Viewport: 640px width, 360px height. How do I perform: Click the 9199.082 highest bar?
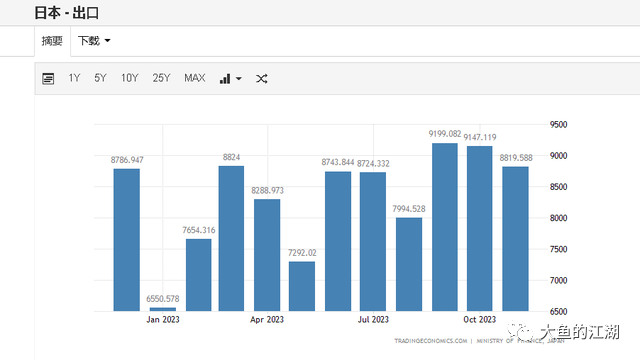445,227
